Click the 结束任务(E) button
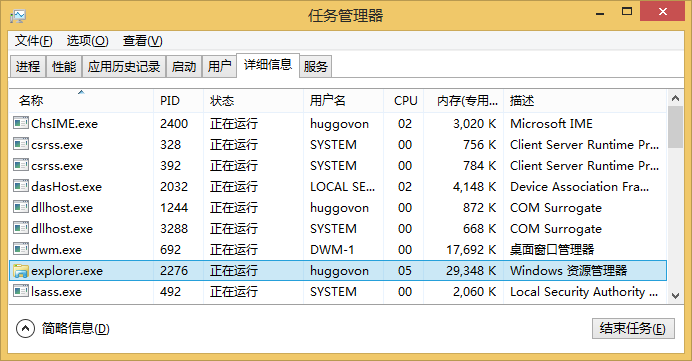 click(633, 328)
